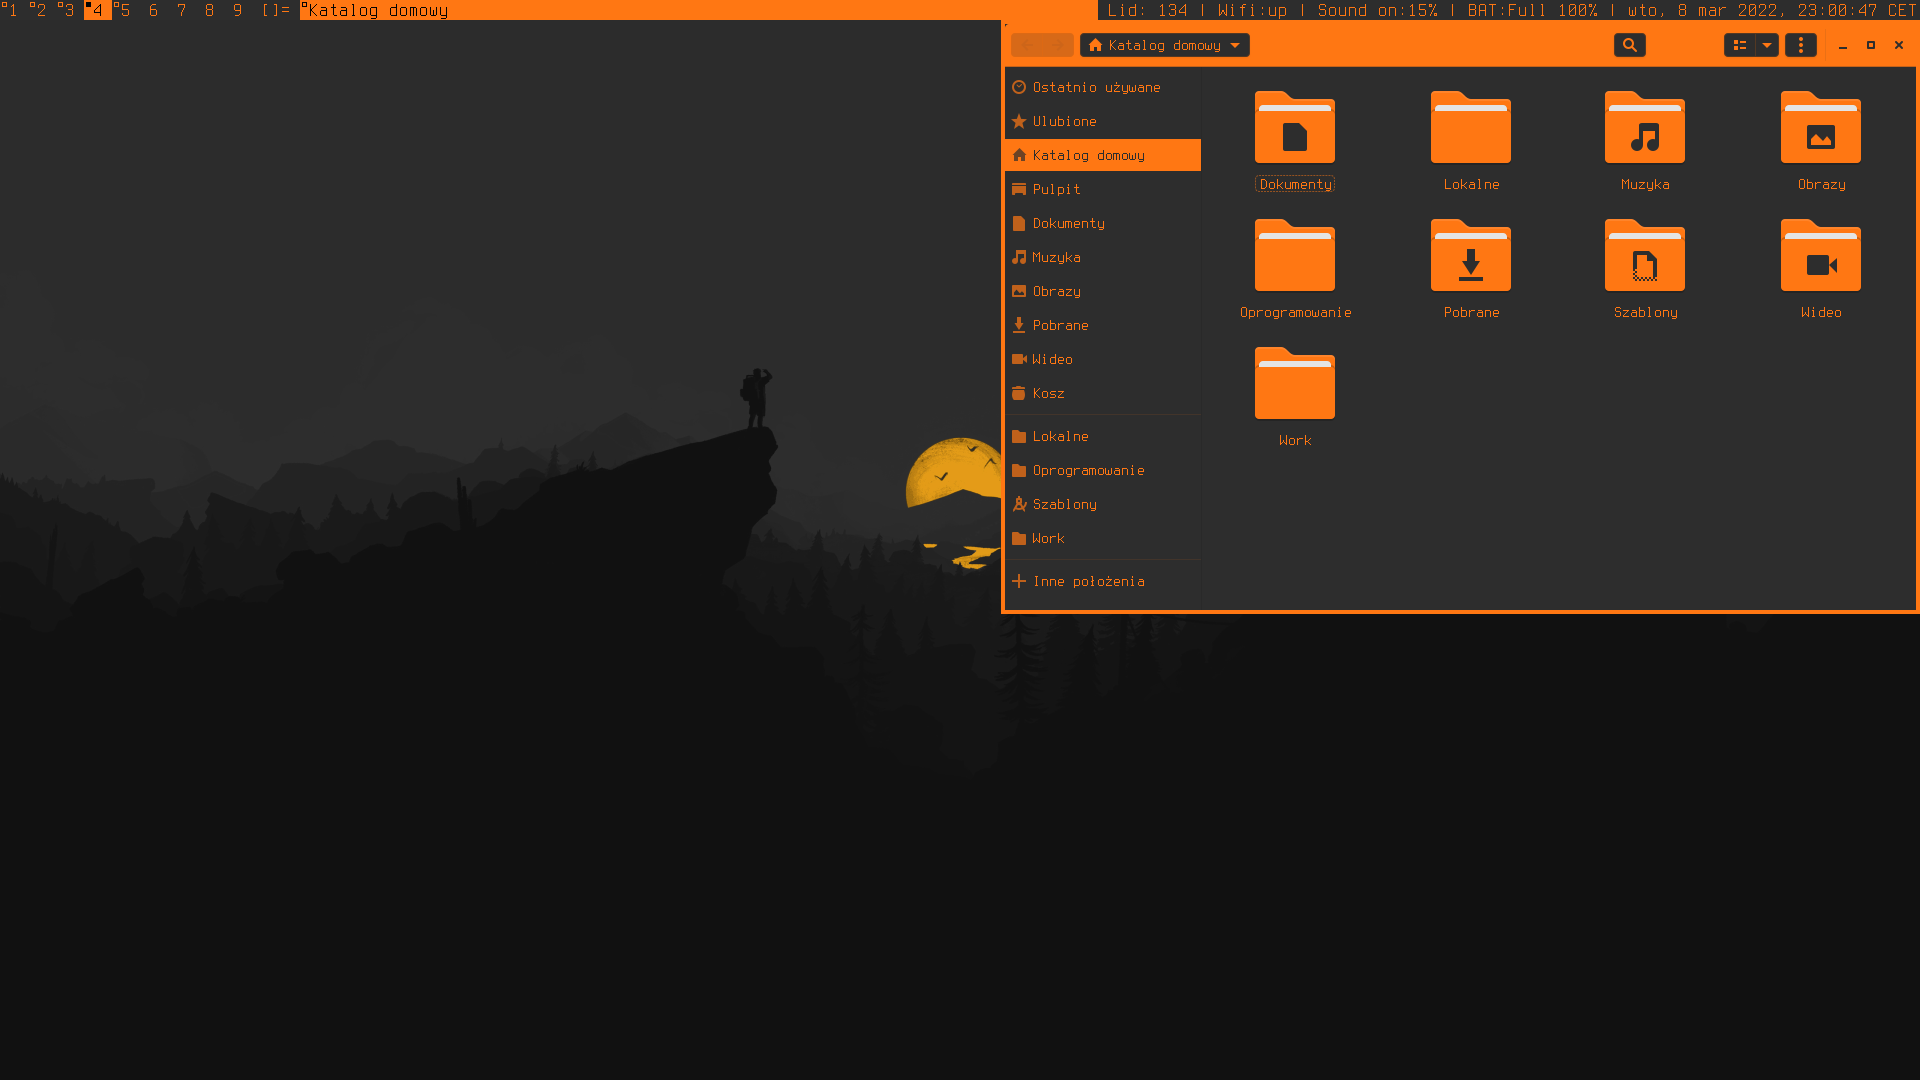Screen dimensions: 1920x1080
Task: Go forward with the right arrow
Action: point(1057,45)
